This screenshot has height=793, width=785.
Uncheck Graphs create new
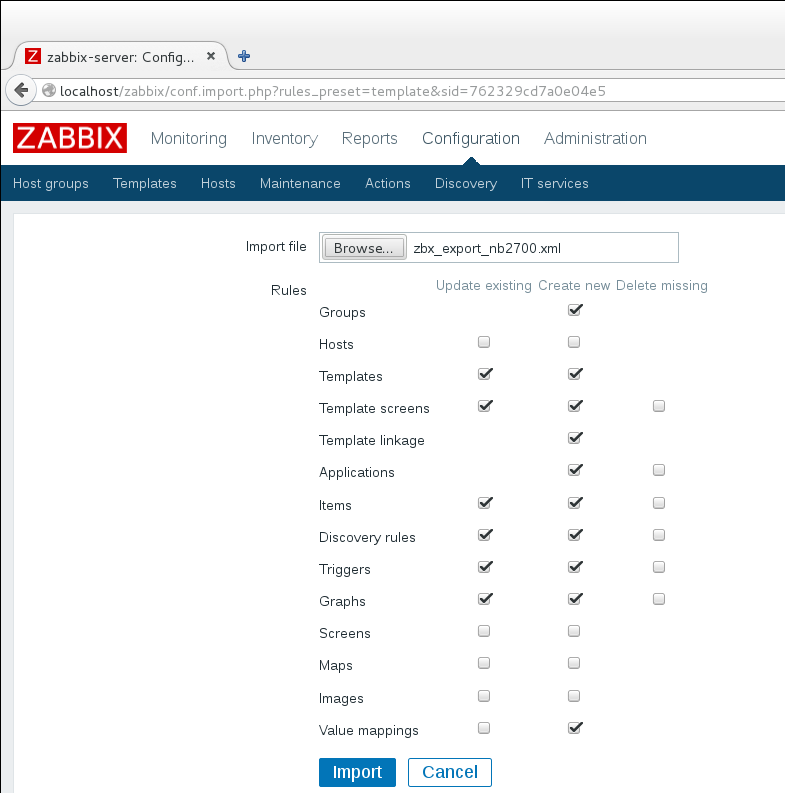click(x=575, y=599)
